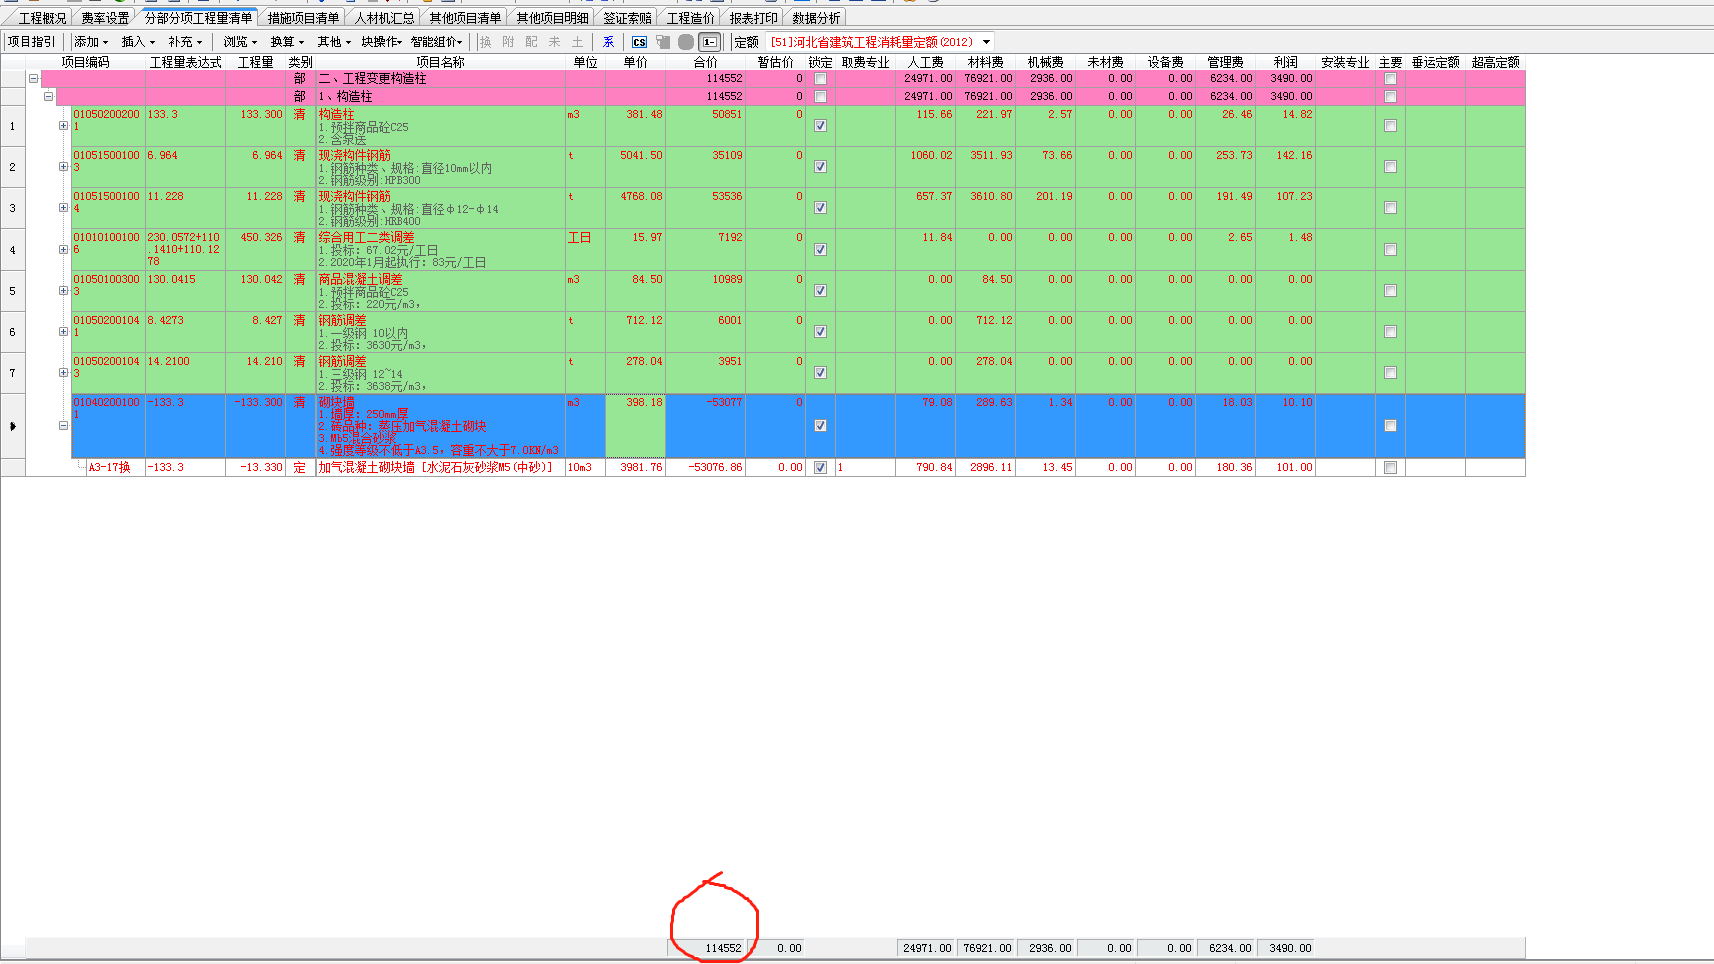Click the 单价 cell 398.18 in 砌块墙 row

point(635,426)
